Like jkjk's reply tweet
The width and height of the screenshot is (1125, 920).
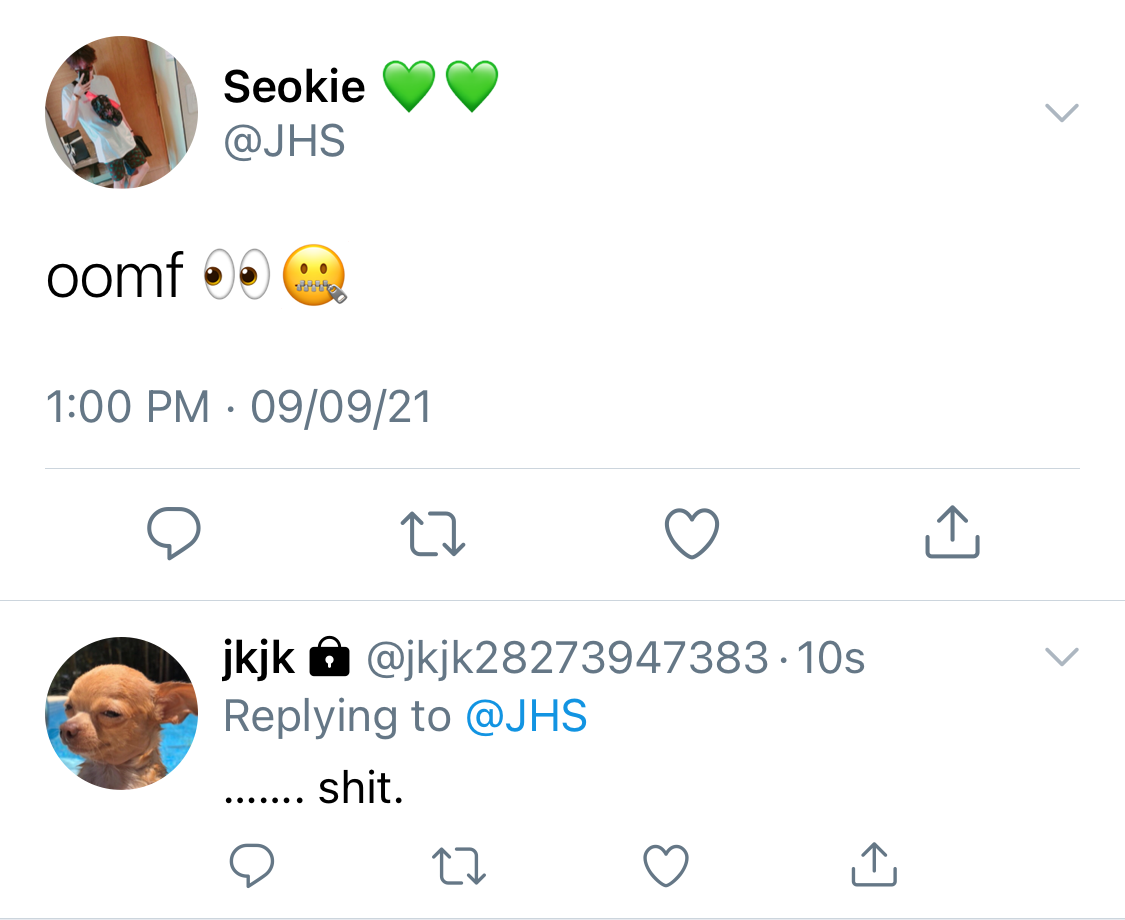[666, 865]
